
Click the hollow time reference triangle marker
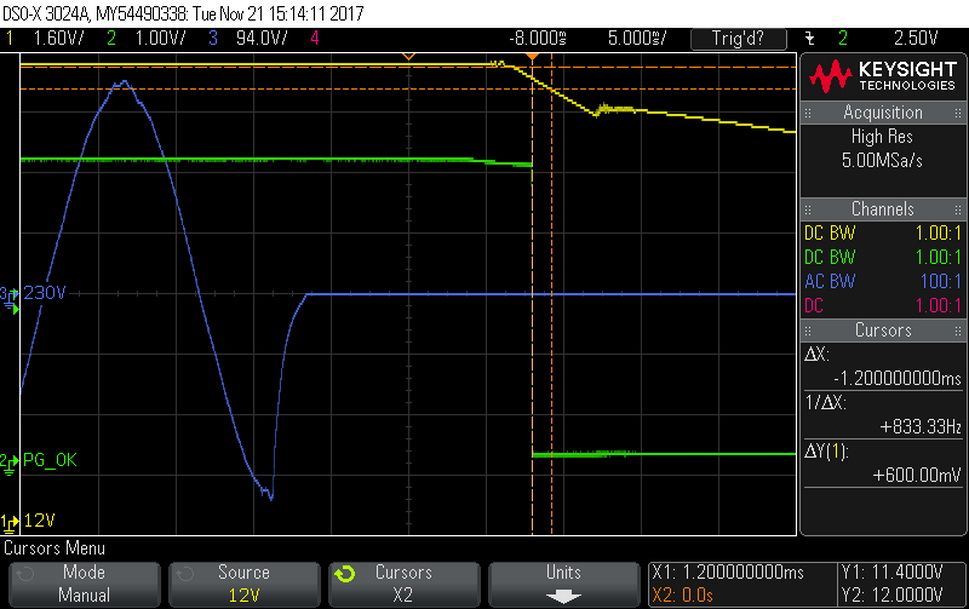click(x=408, y=57)
